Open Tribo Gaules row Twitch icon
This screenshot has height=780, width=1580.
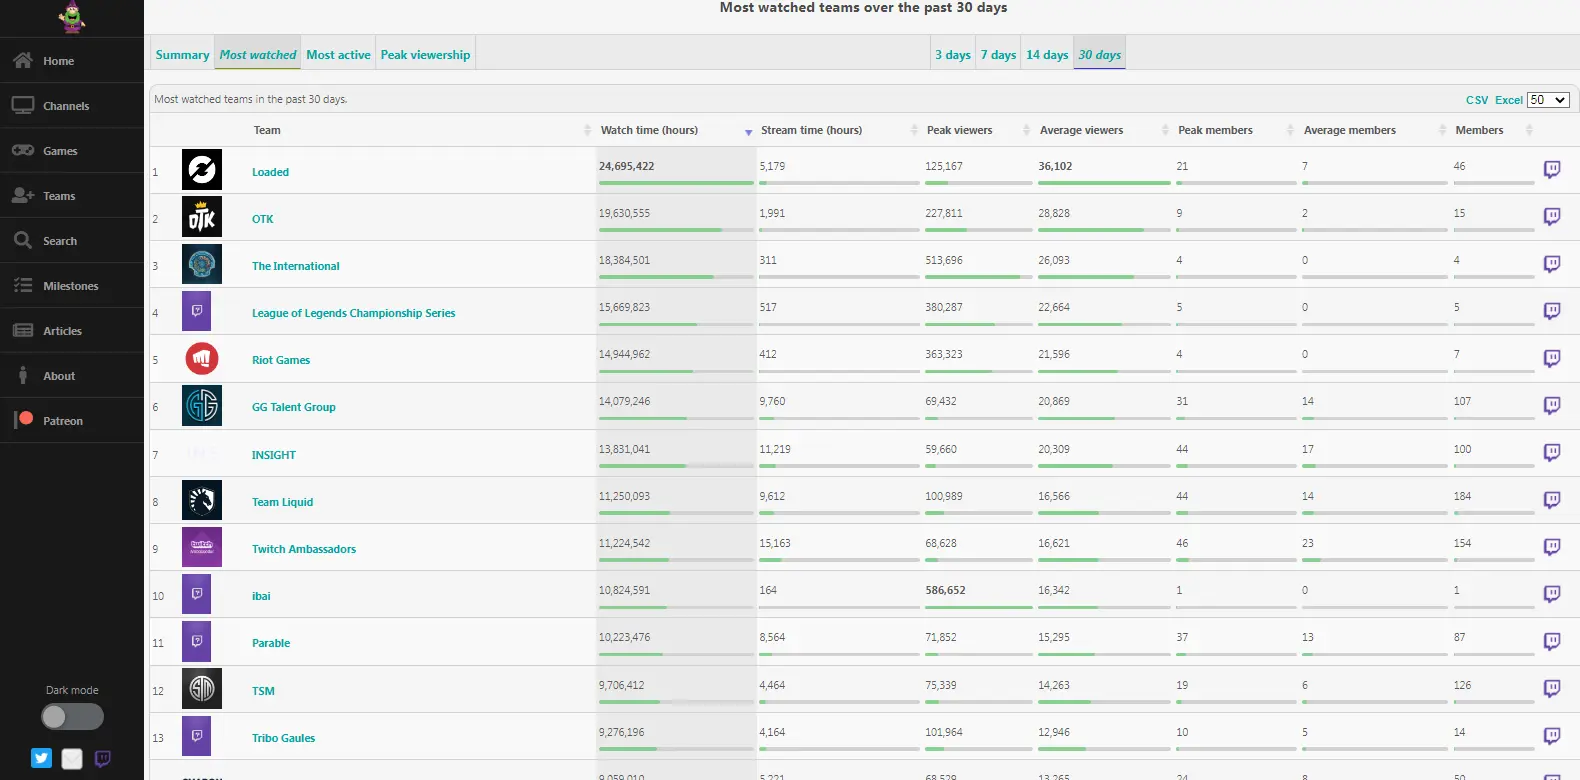point(1552,736)
